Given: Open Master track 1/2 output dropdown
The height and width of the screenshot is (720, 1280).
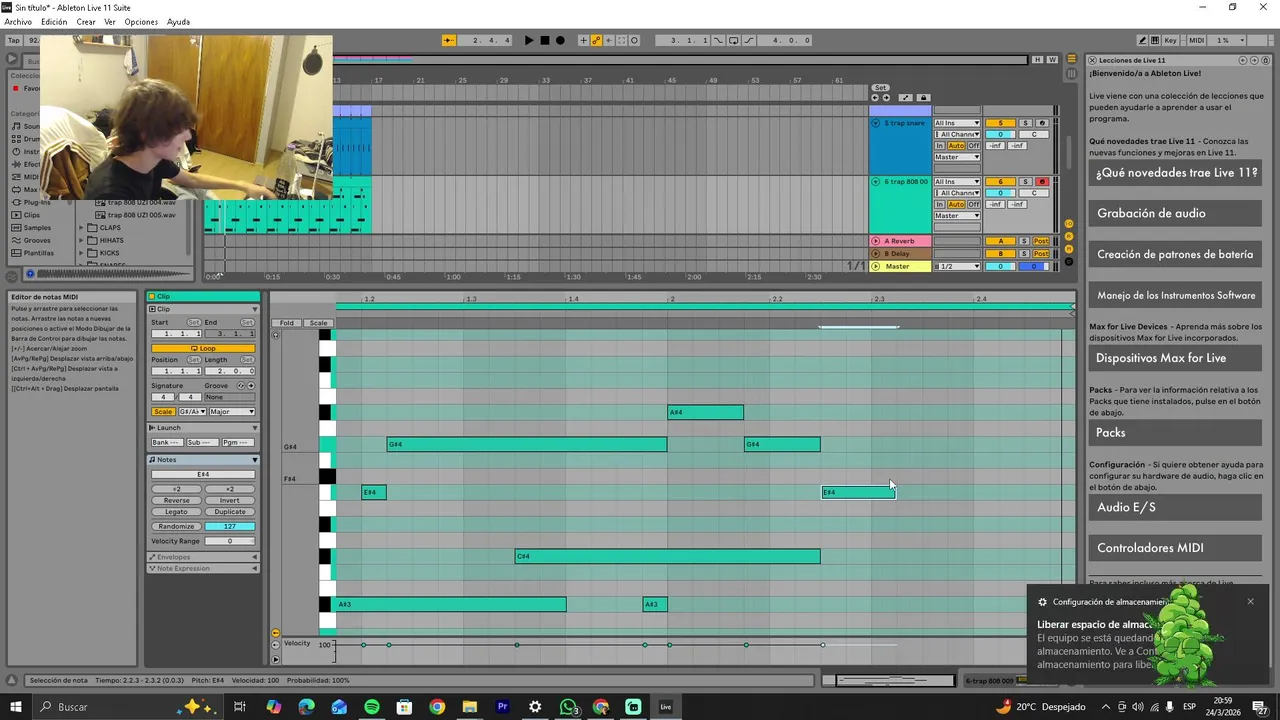Looking at the screenshot, I should click(x=957, y=266).
